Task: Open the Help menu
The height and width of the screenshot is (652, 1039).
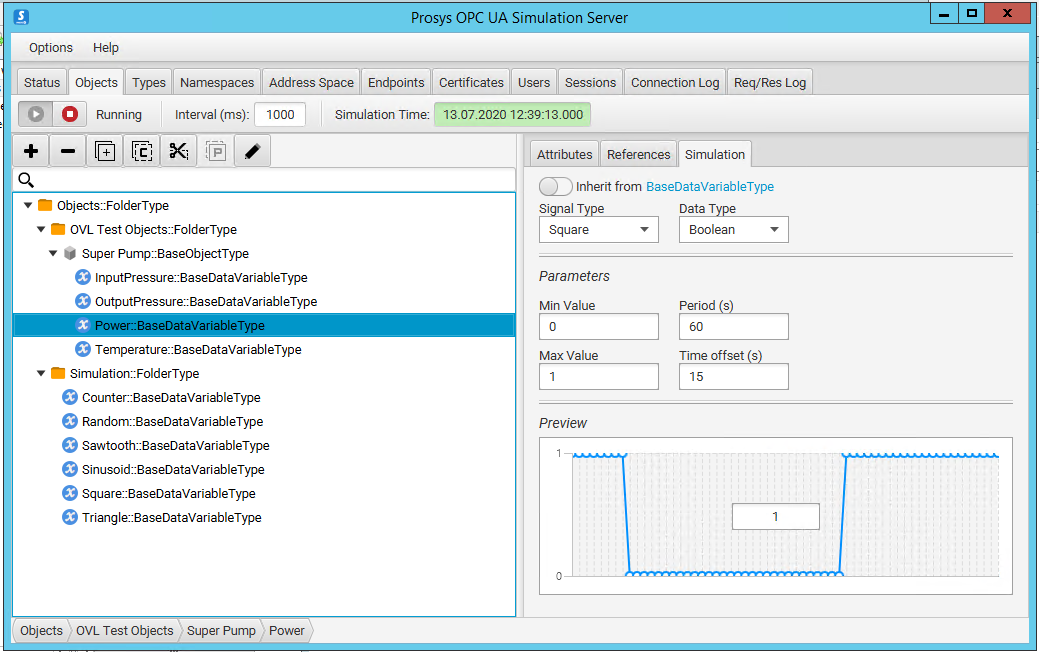Action: pos(105,48)
